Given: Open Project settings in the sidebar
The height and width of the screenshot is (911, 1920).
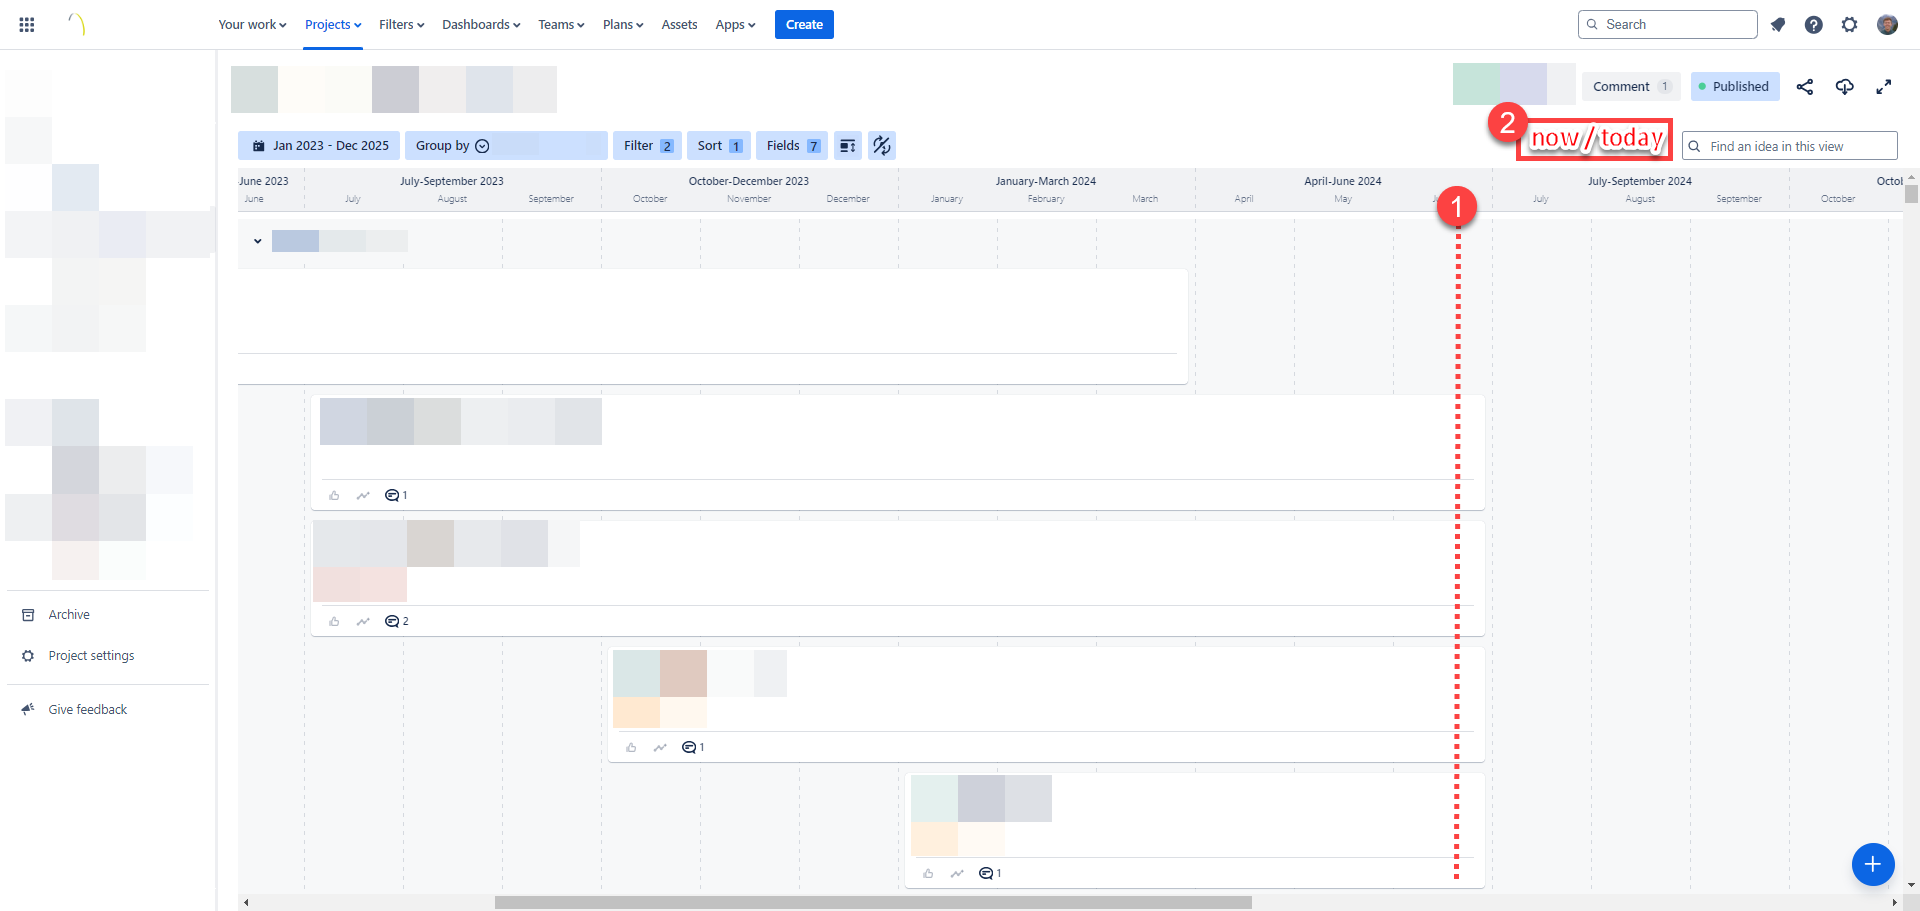Looking at the screenshot, I should pos(91,656).
